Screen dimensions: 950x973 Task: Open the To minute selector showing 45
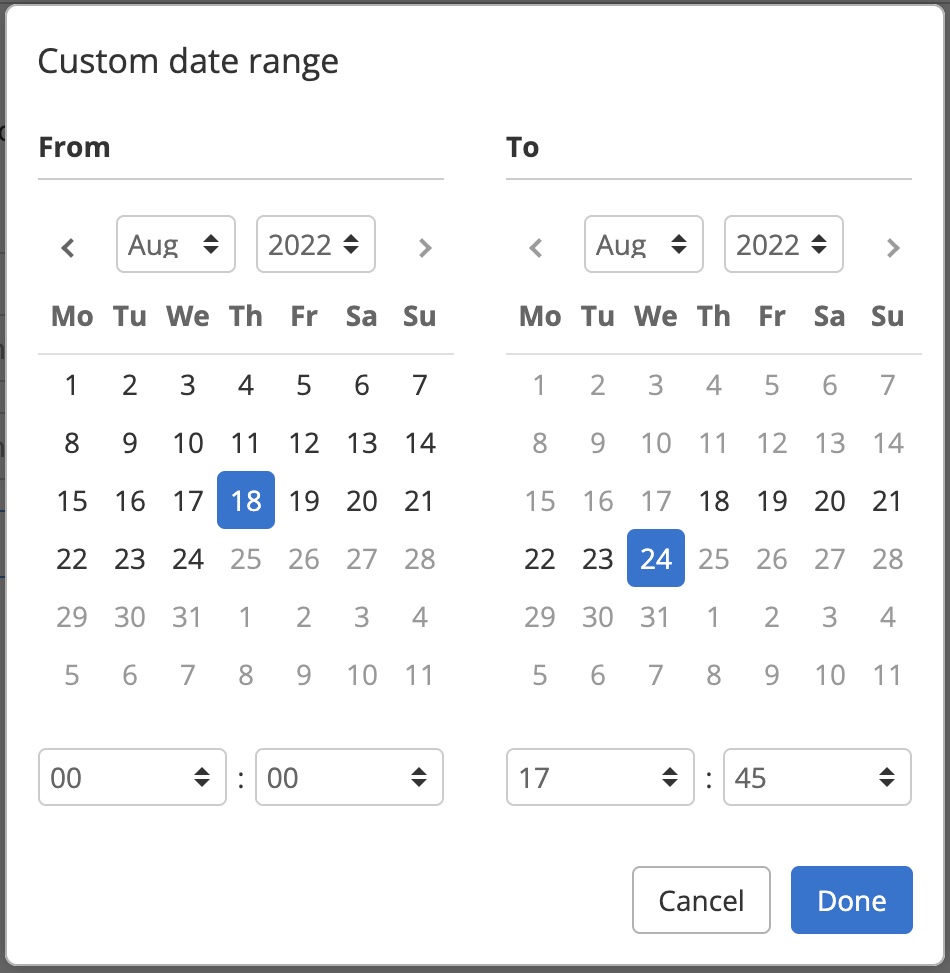[817, 777]
